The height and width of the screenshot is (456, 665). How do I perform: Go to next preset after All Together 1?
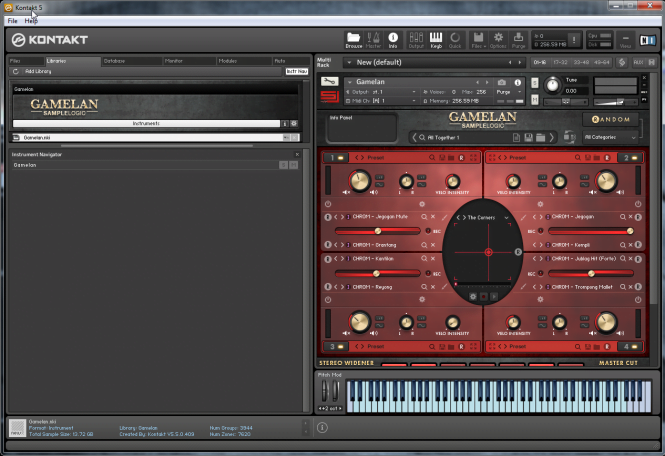(552, 137)
